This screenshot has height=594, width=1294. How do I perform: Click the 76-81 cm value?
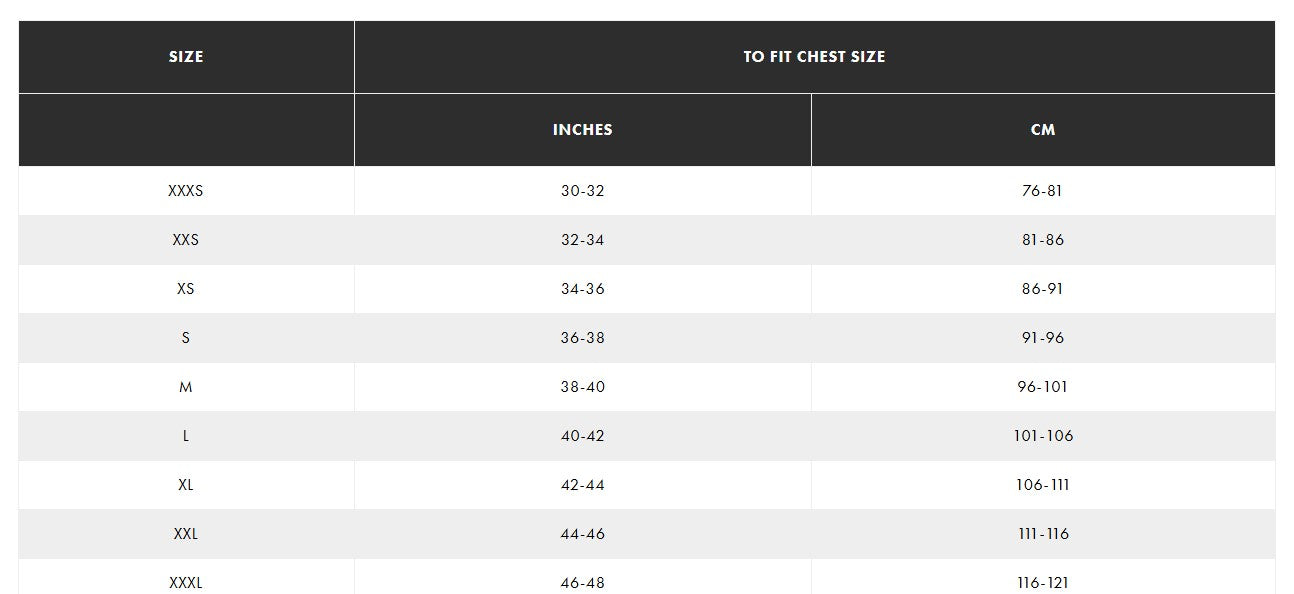(x=1043, y=191)
